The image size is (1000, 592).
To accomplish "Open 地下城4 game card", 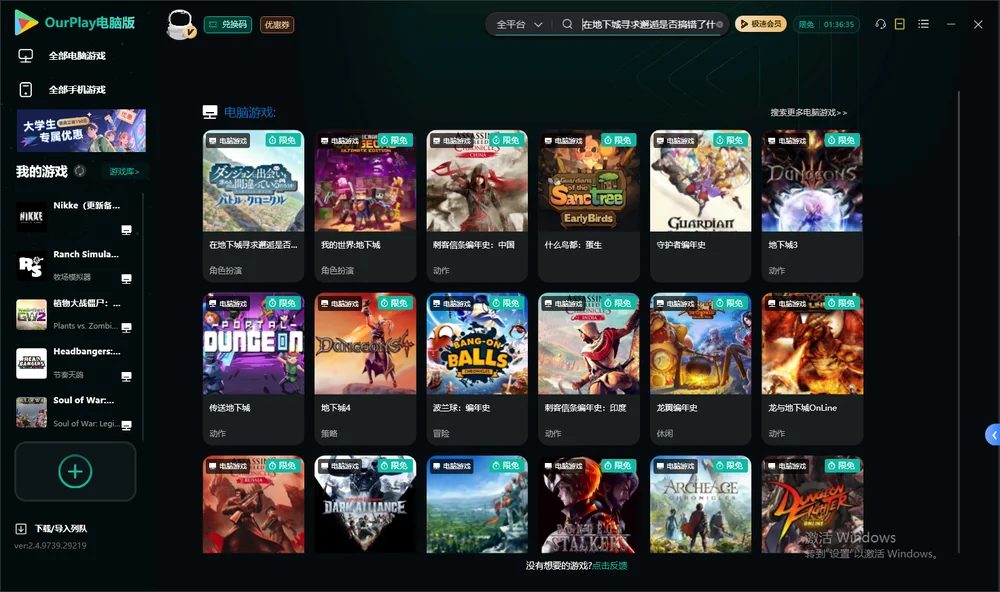I will coord(365,369).
